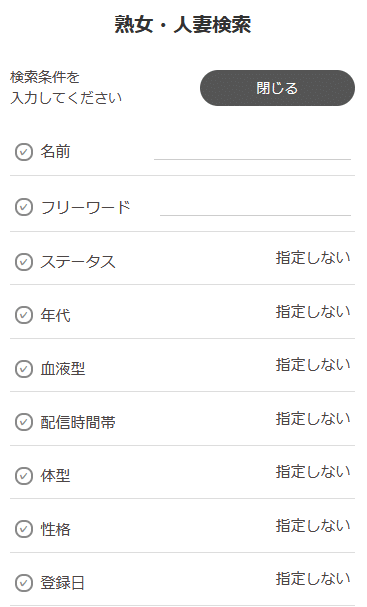Click the check icon beside 名前
367x607 pixels.
[x=24, y=152]
